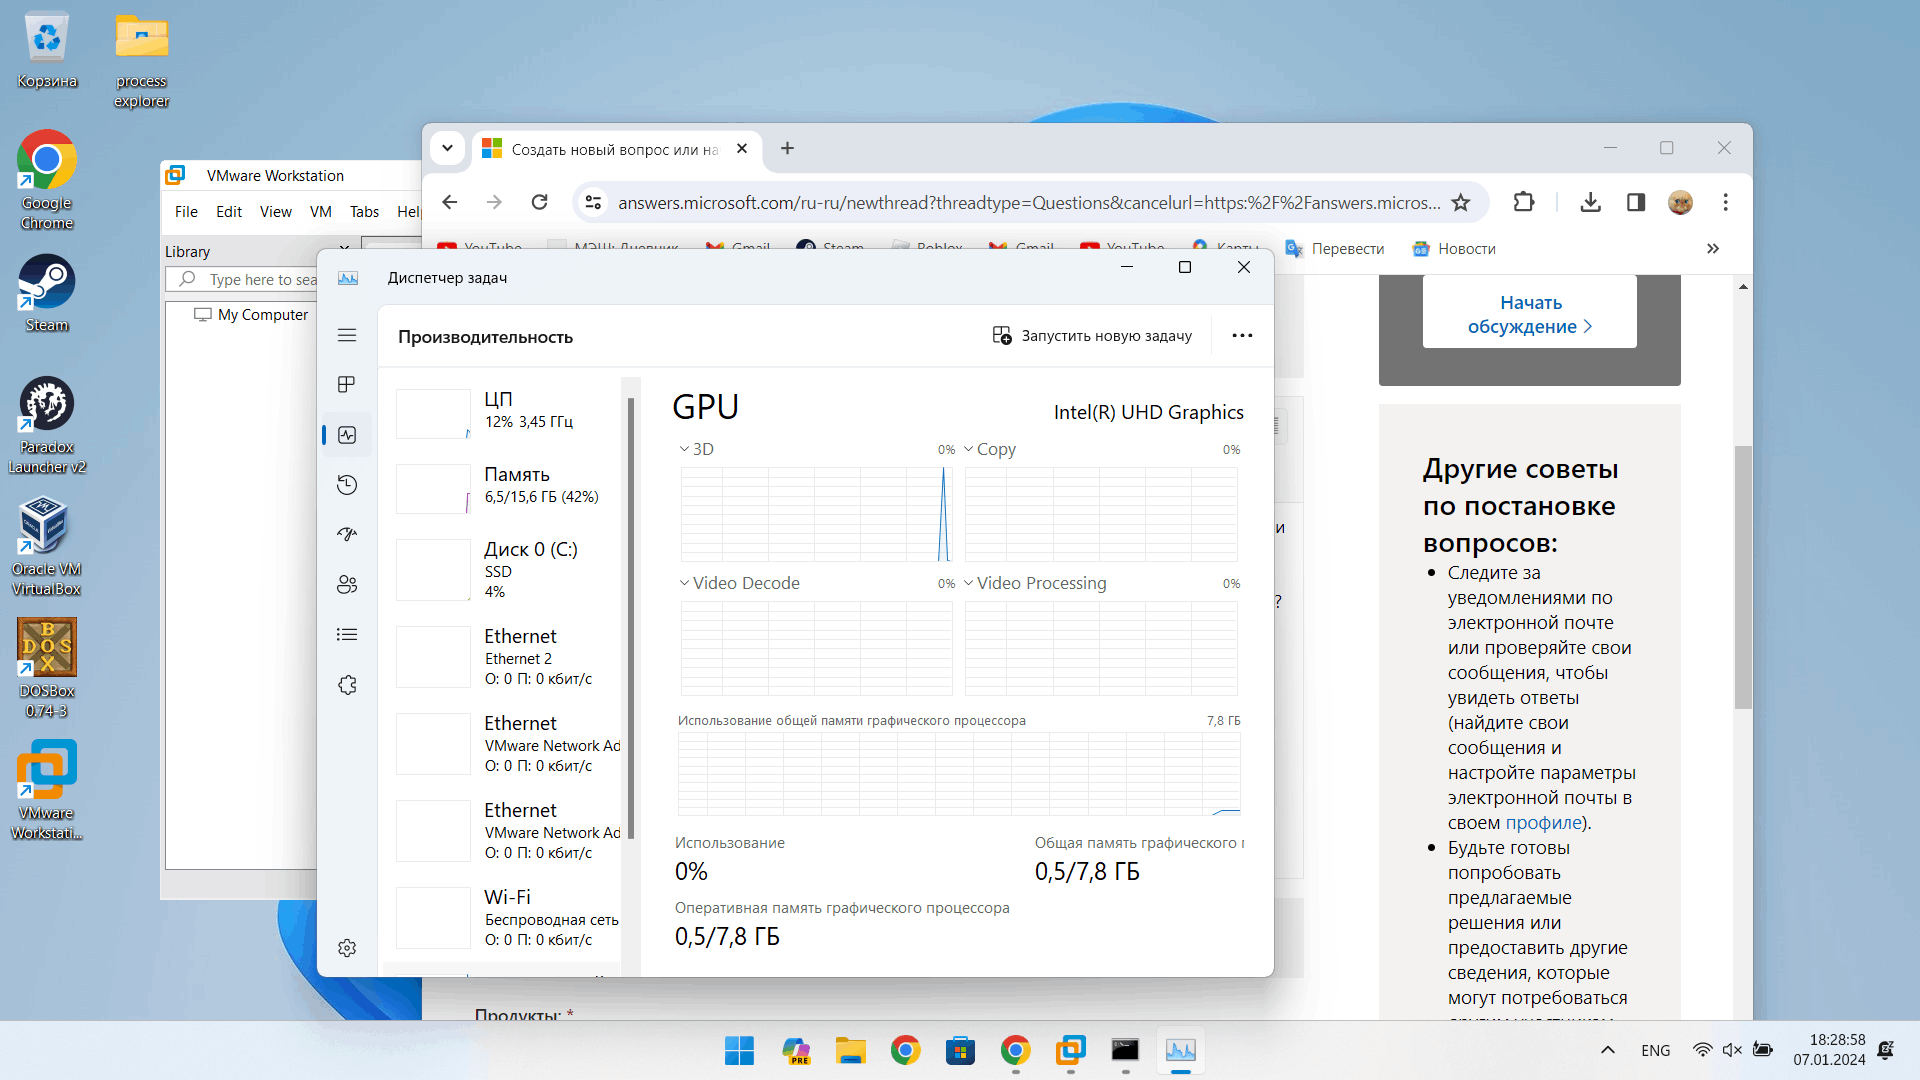Go back in Chrome browser
Image resolution: width=1920 pixels, height=1080 pixels.
450,202
